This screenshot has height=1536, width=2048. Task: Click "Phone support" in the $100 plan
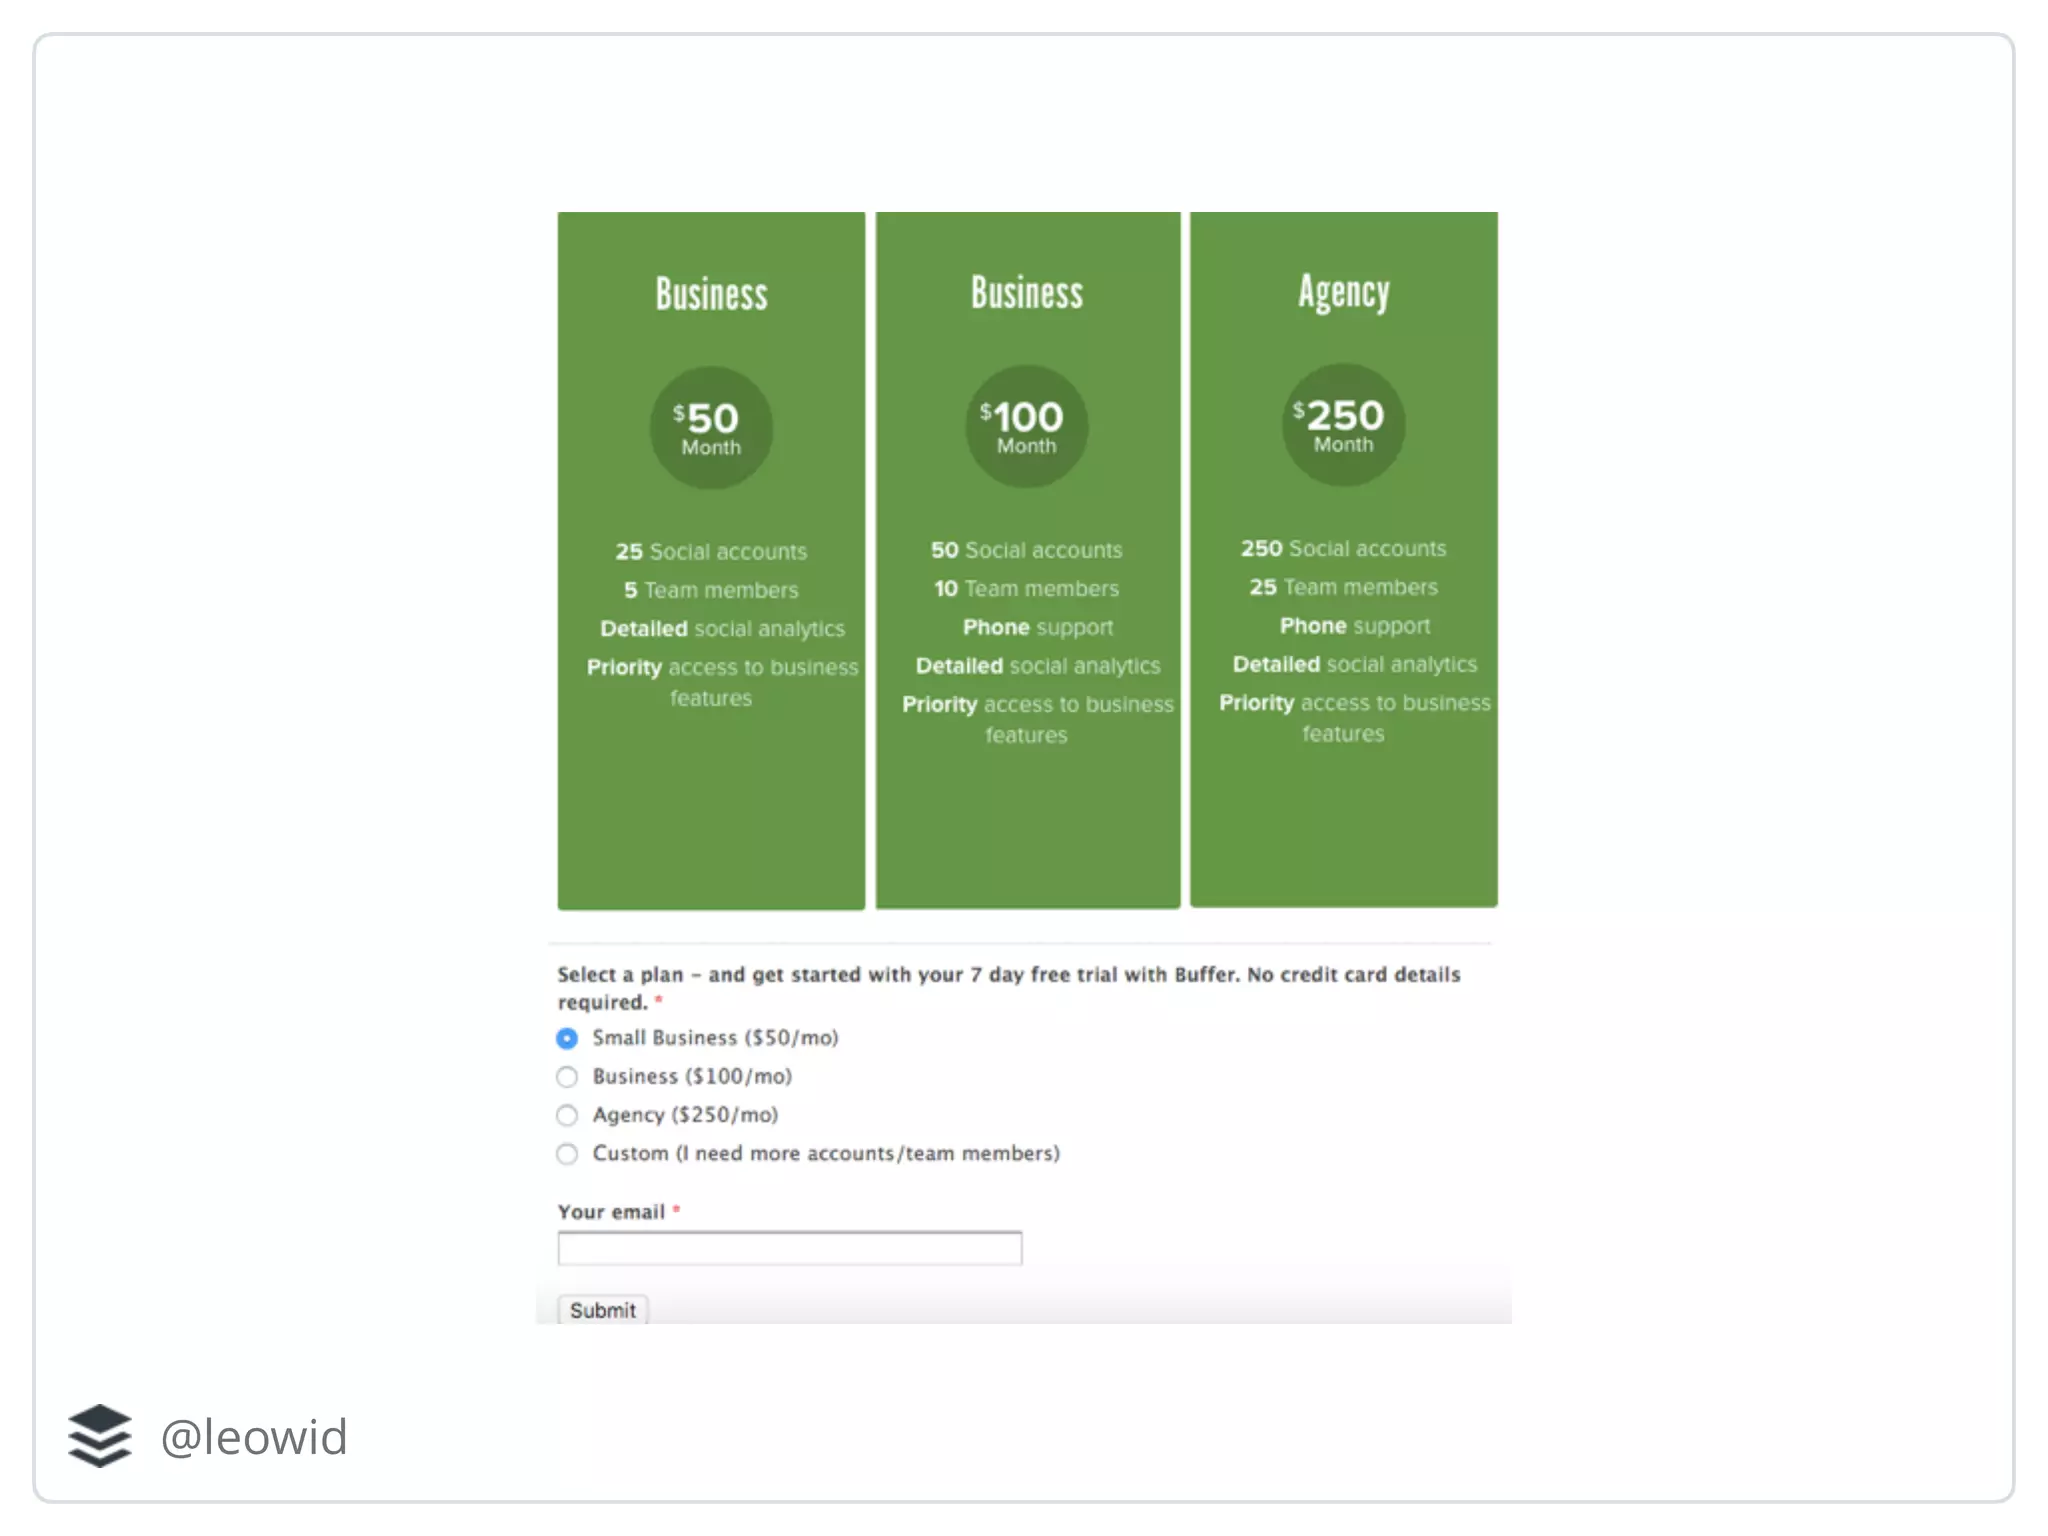click(1037, 627)
